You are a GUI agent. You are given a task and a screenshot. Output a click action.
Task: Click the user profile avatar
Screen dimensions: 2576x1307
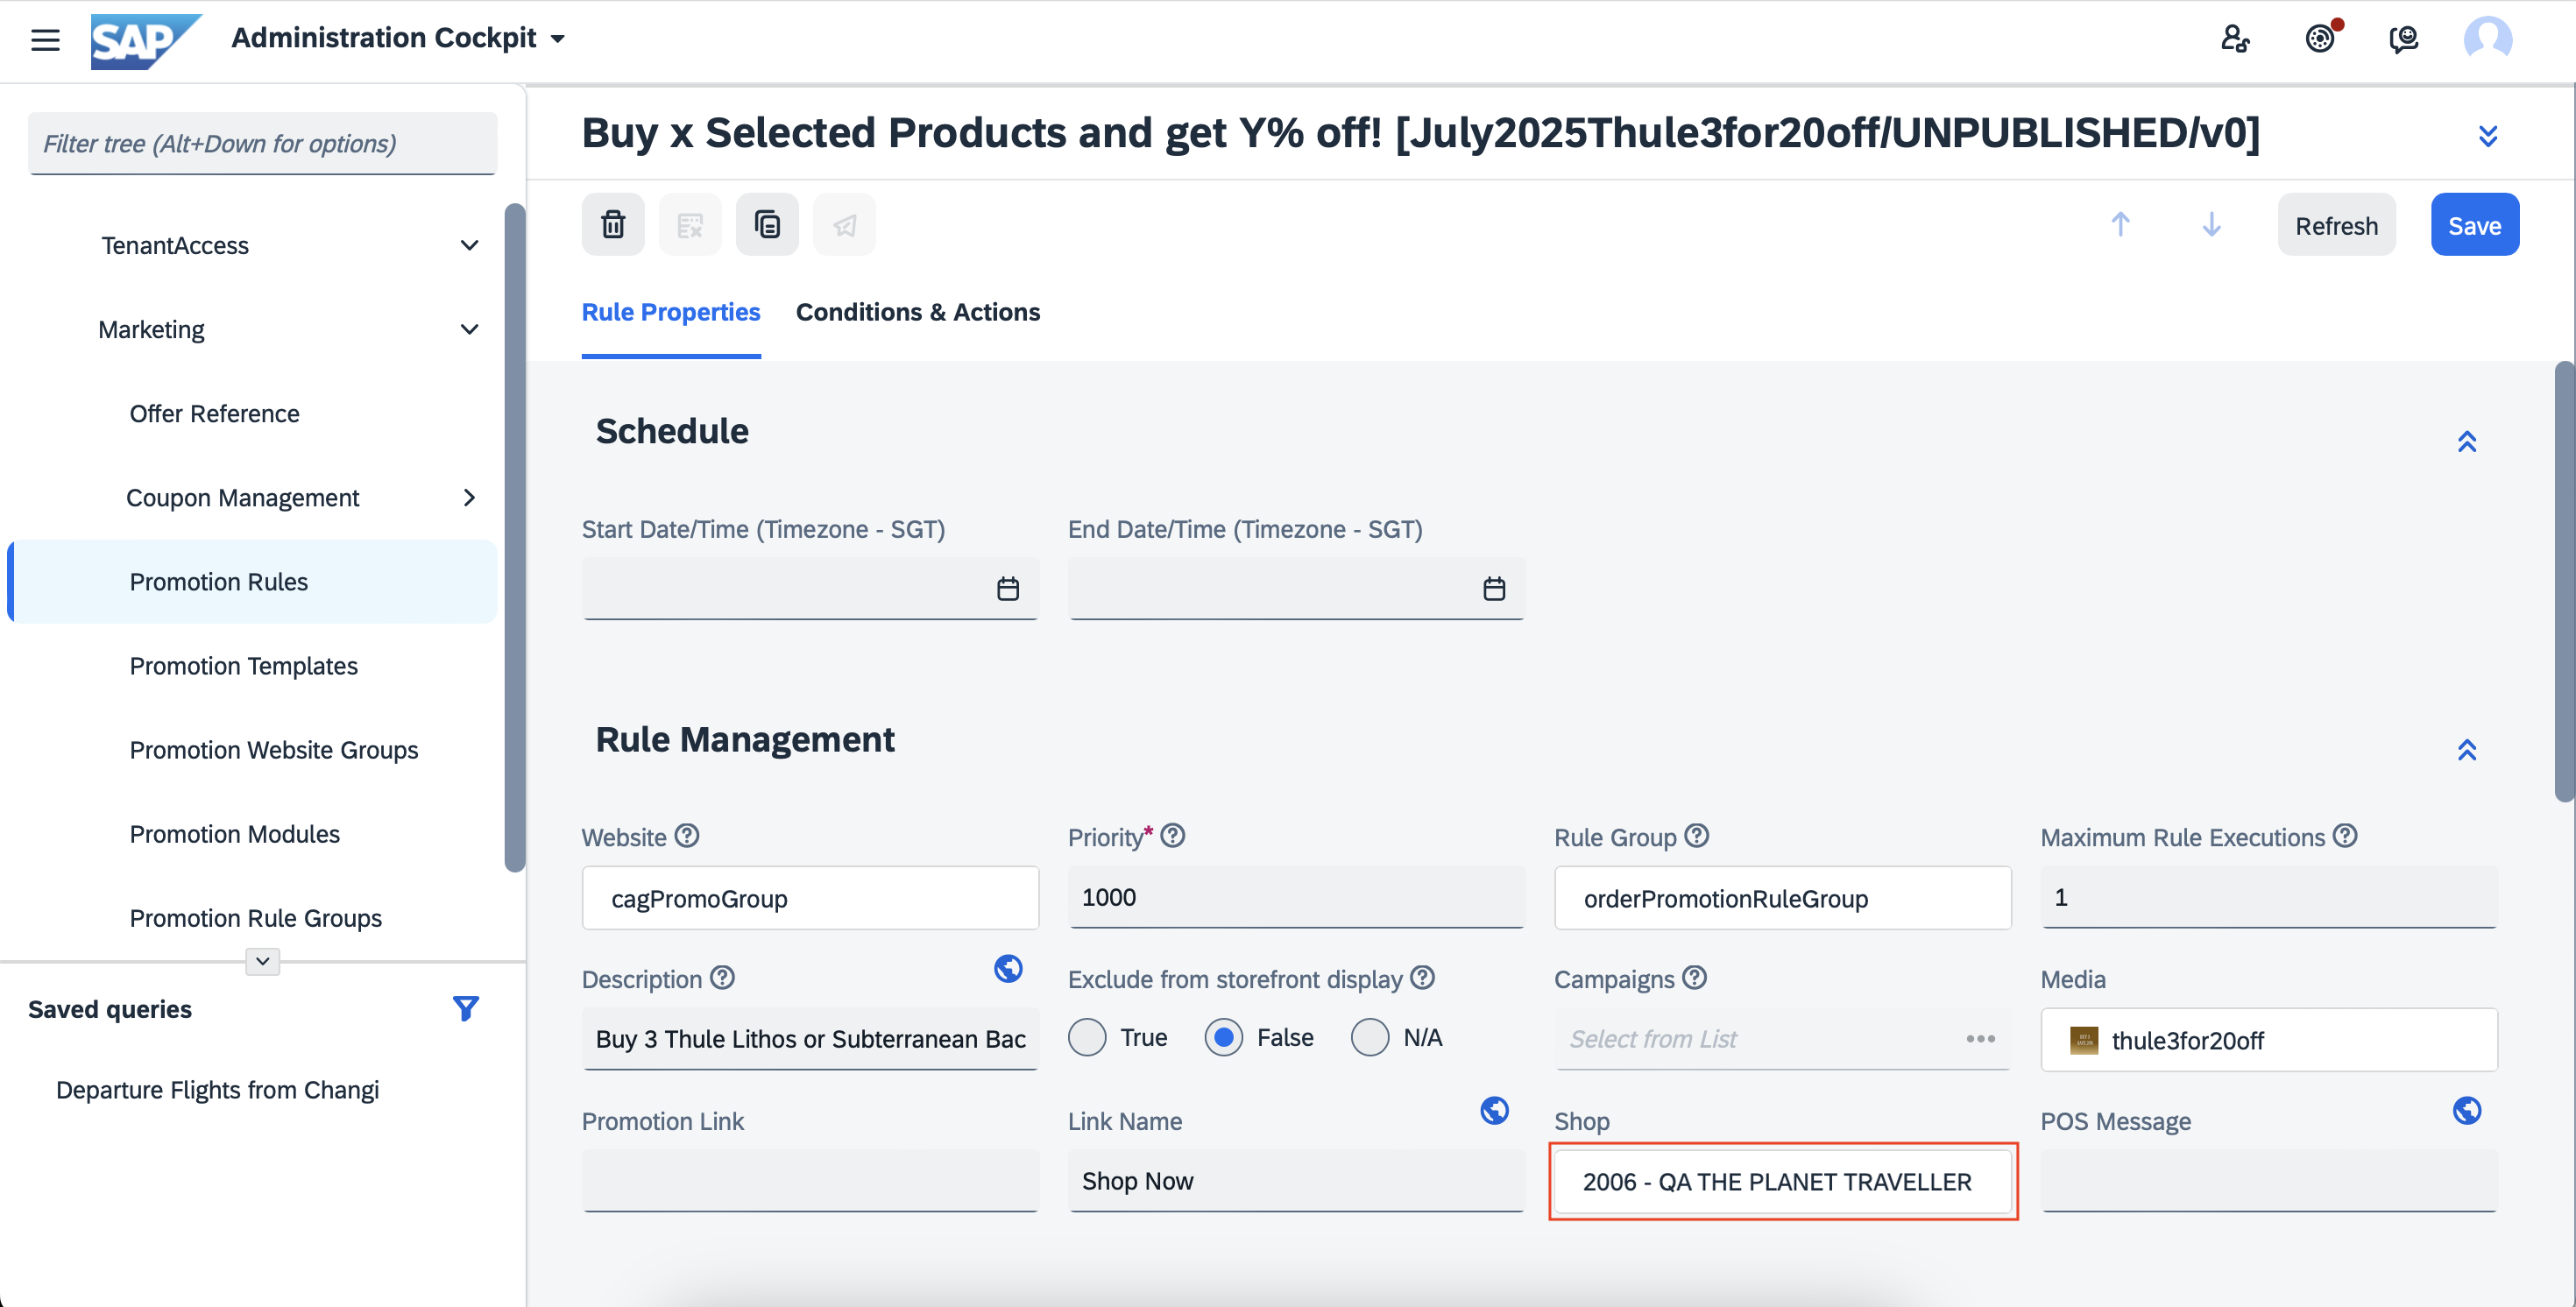point(2488,39)
